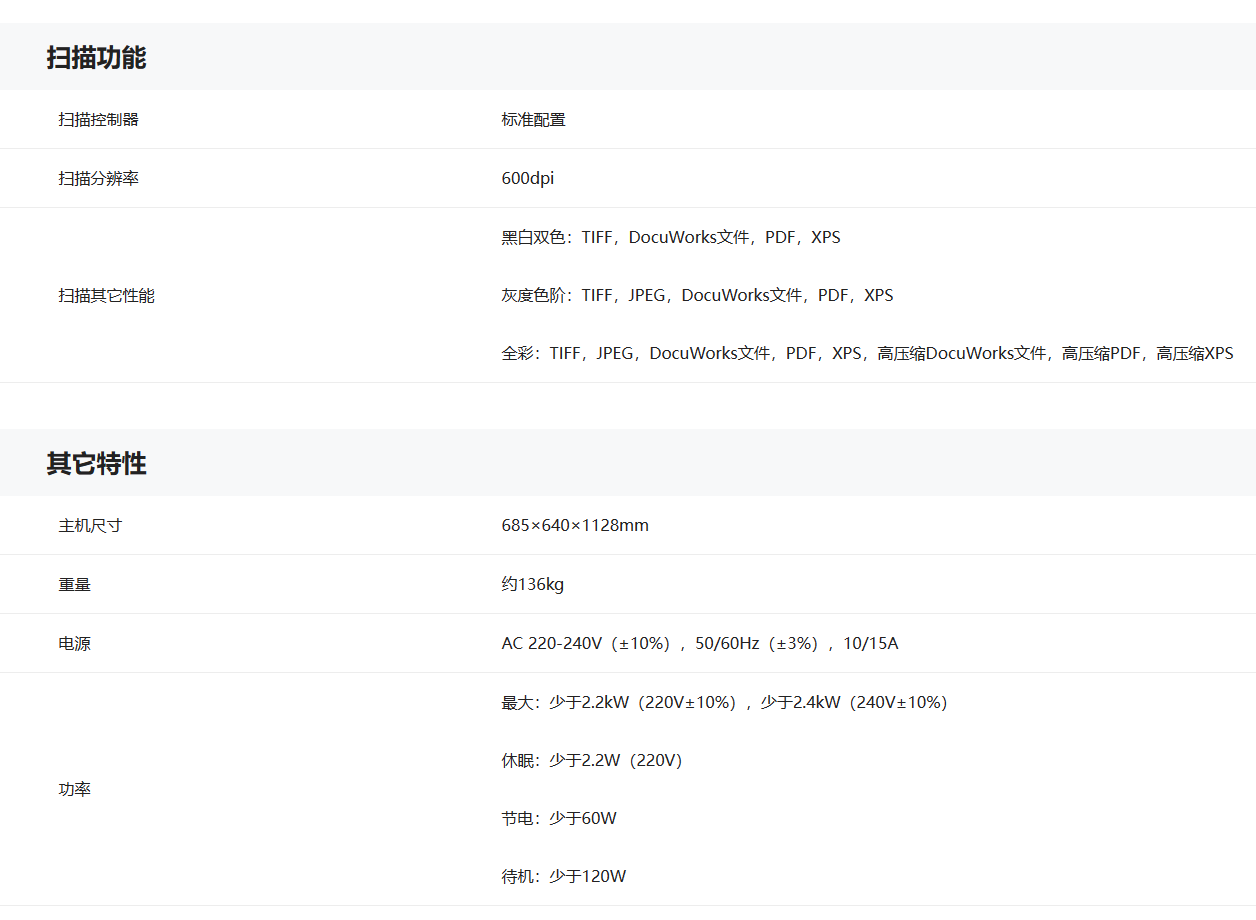
Task: Click the 灰度色阶 file formats line
Action: pyautogui.click(x=697, y=296)
